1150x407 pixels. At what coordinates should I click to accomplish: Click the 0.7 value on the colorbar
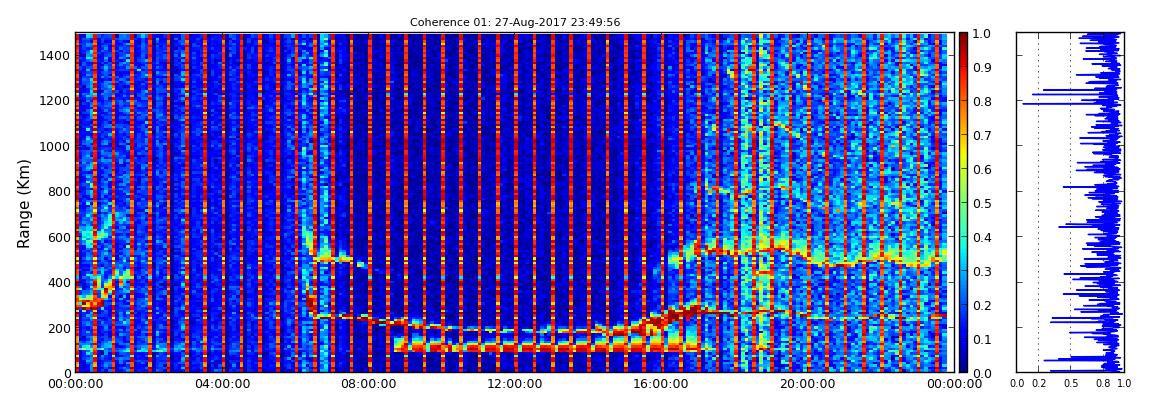coord(981,136)
